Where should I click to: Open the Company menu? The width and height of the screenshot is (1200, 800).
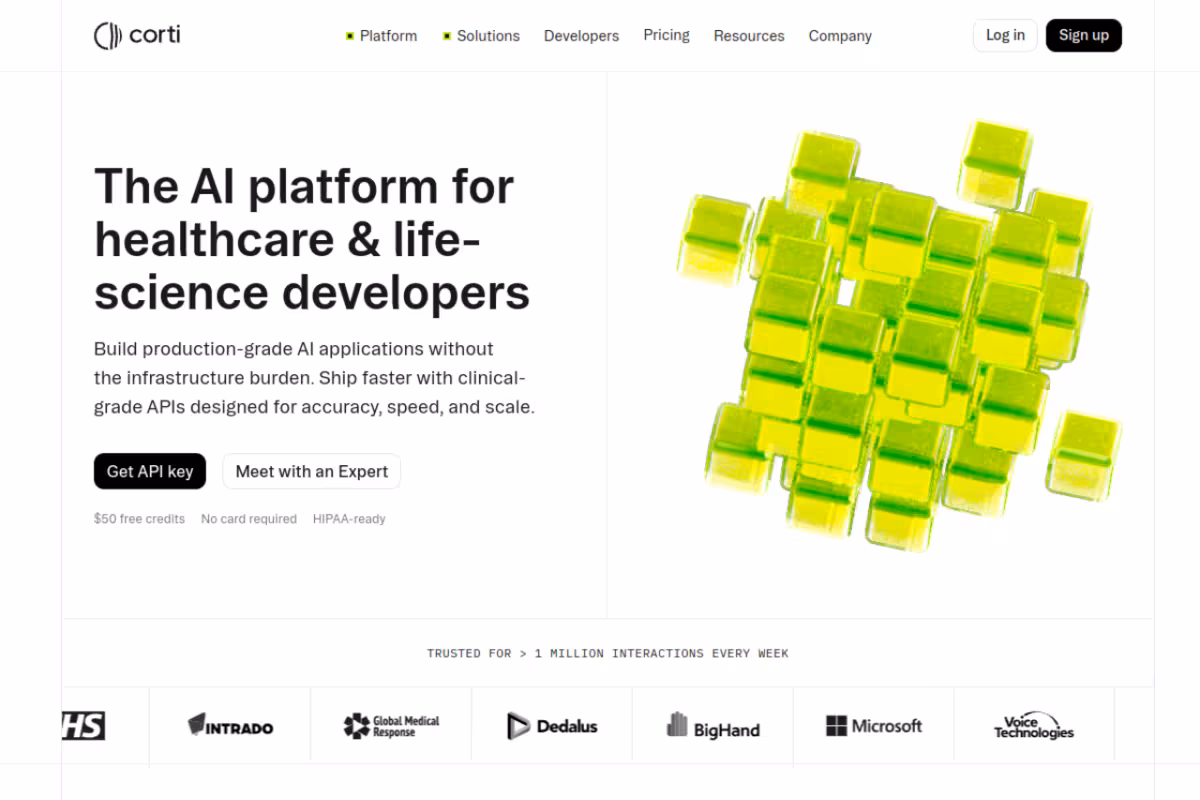[x=840, y=36]
